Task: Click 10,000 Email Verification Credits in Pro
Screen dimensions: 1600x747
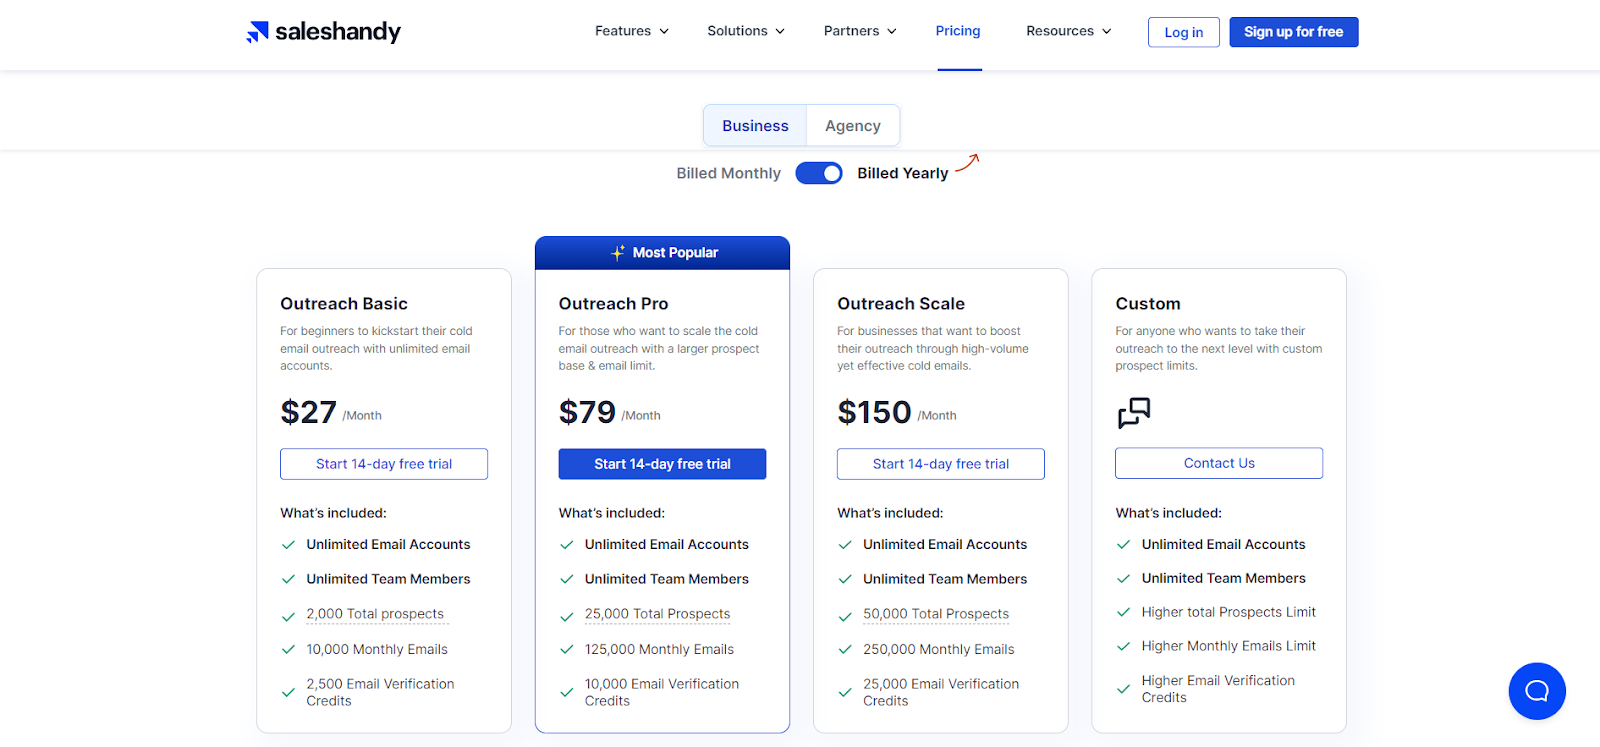Action: coord(662,692)
